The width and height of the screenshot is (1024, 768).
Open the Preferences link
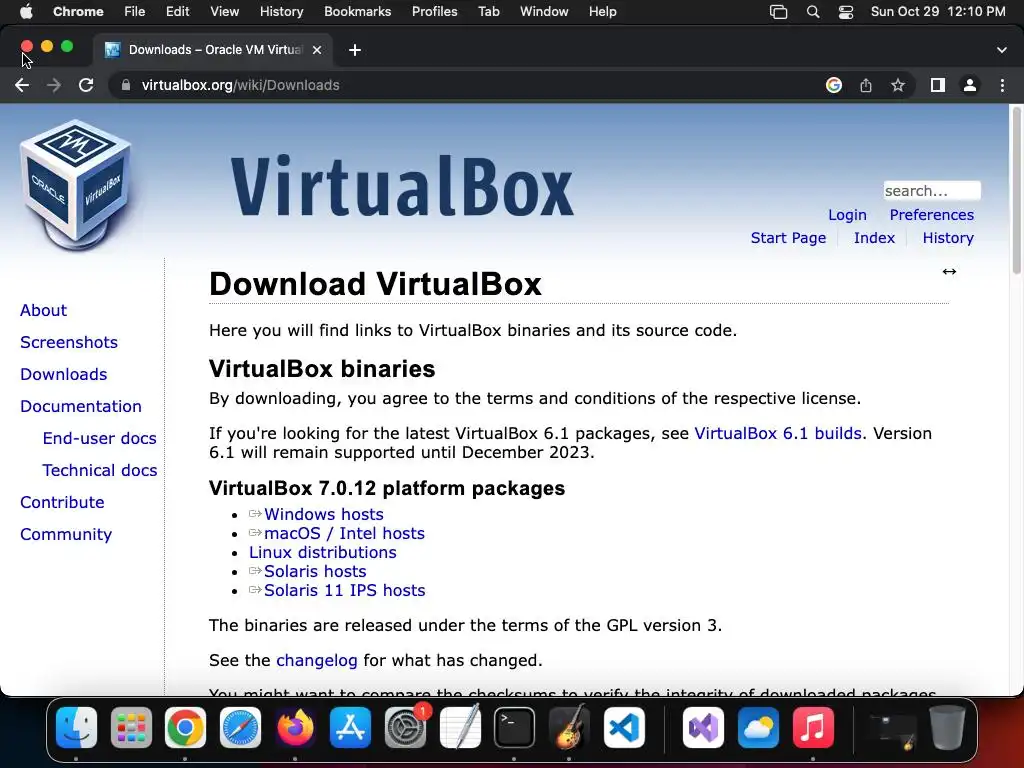[931, 215]
